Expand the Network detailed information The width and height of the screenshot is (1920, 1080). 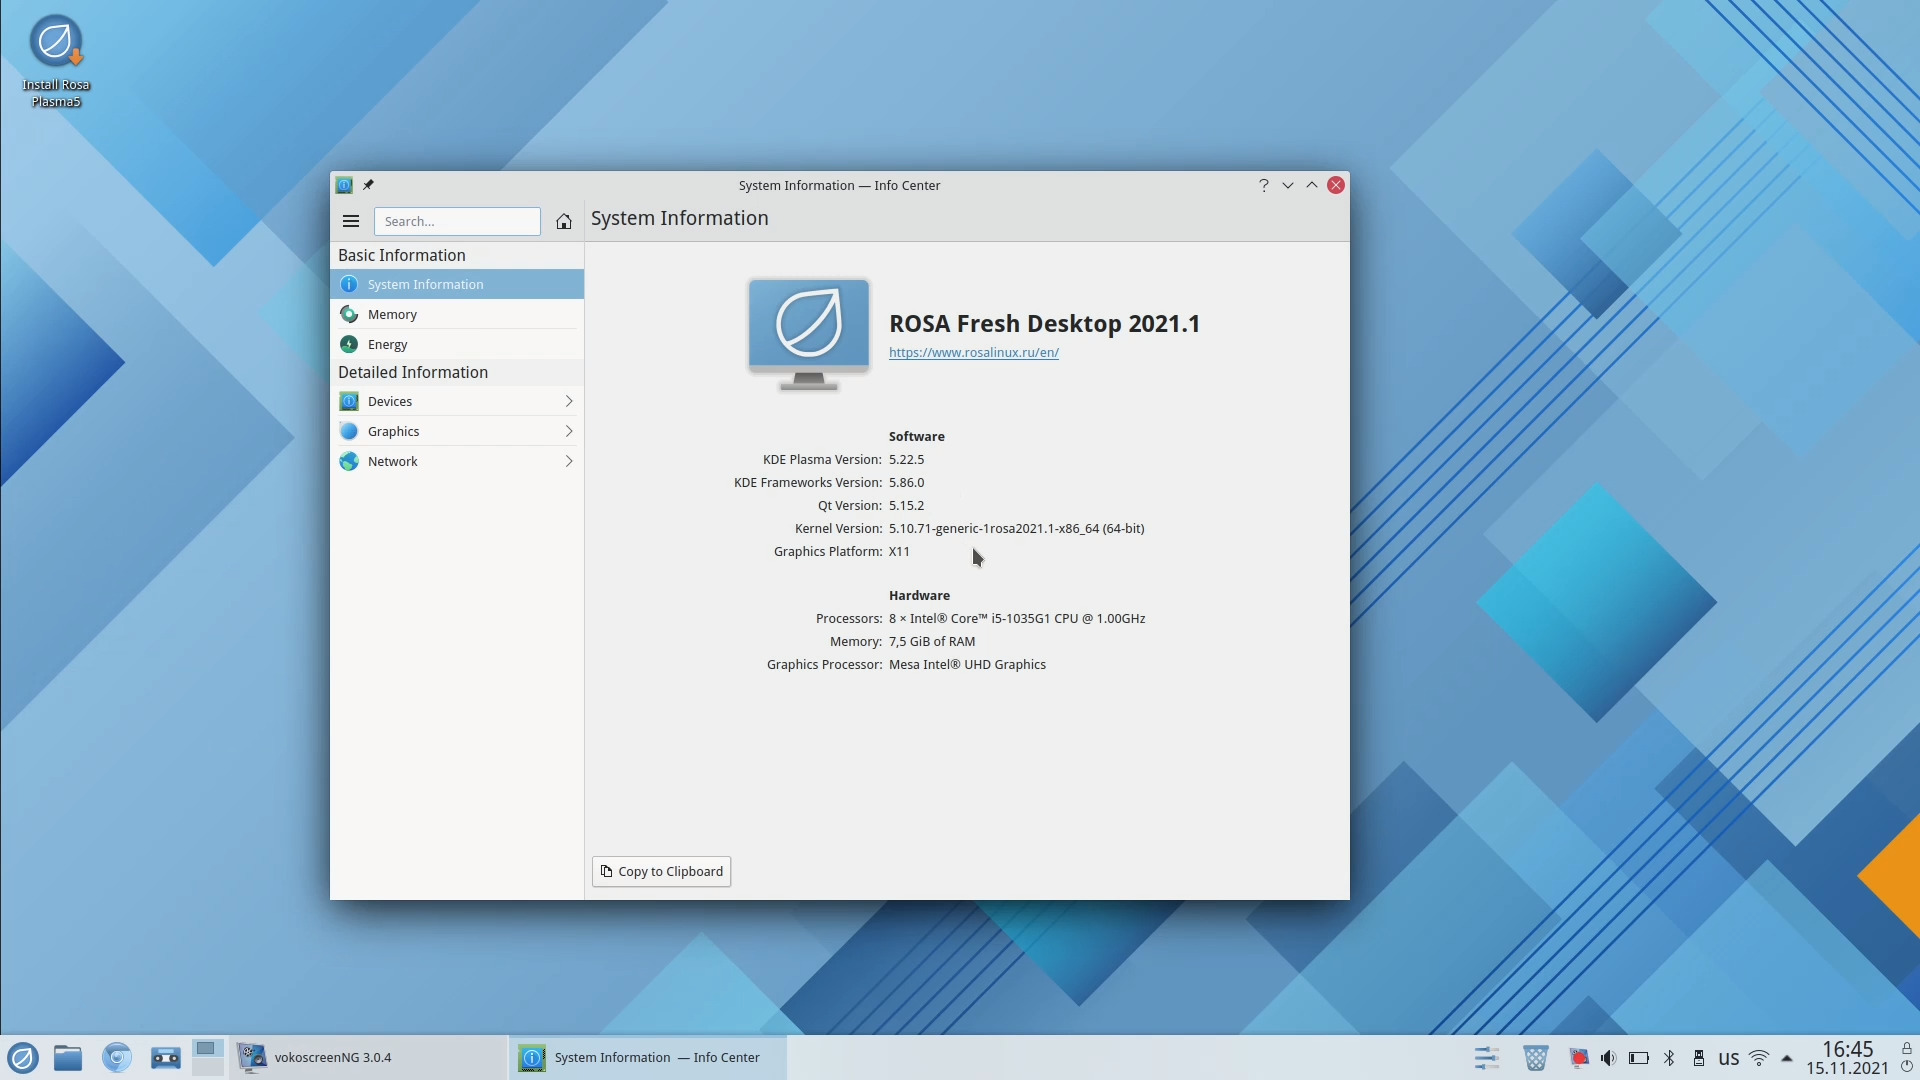click(392, 460)
